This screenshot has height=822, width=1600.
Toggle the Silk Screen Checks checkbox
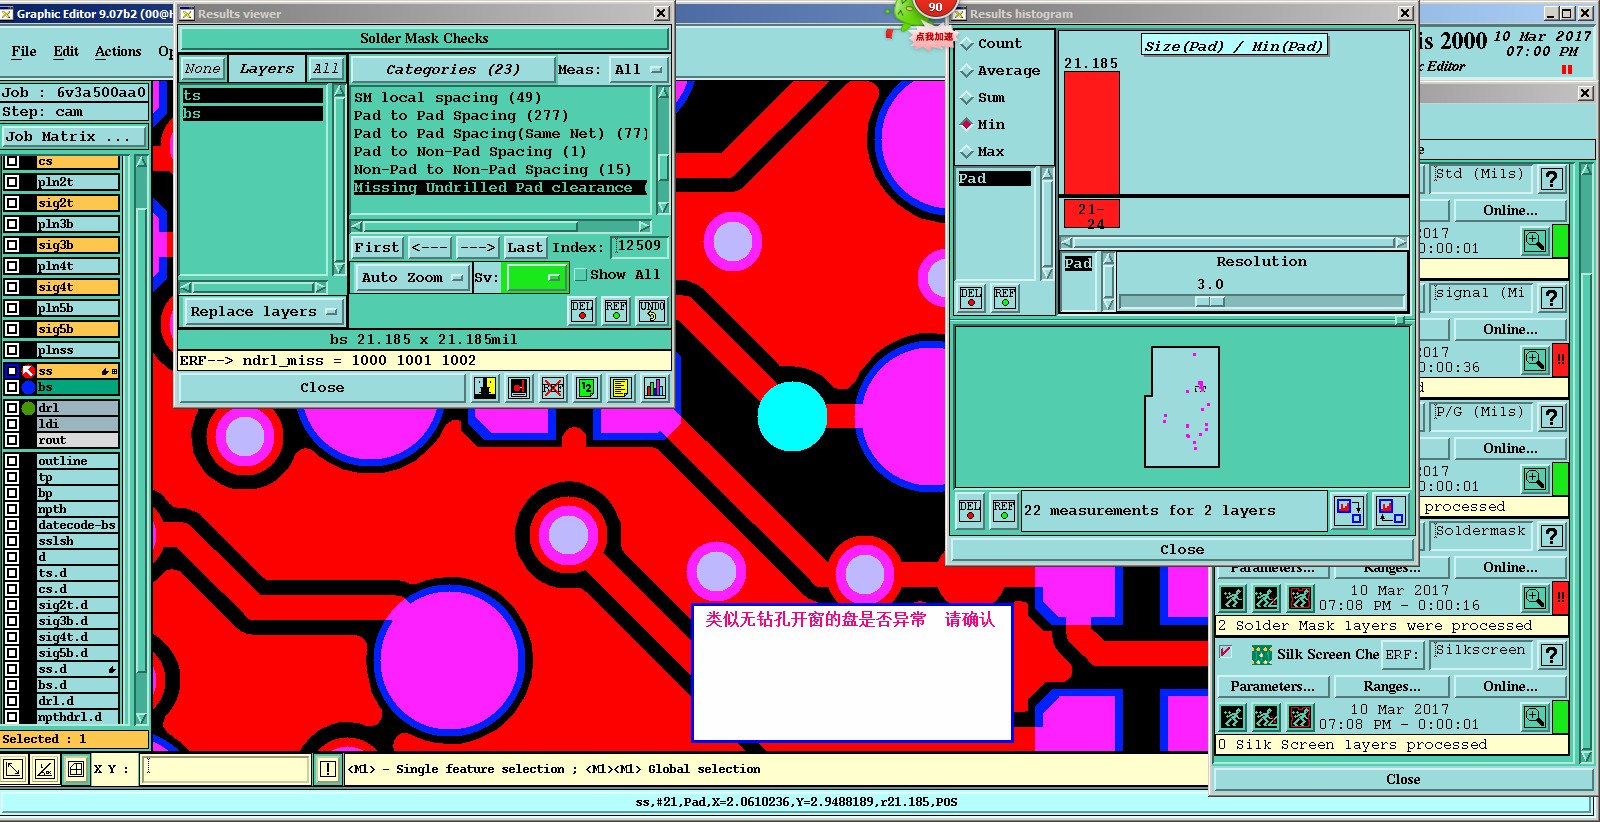[1225, 653]
